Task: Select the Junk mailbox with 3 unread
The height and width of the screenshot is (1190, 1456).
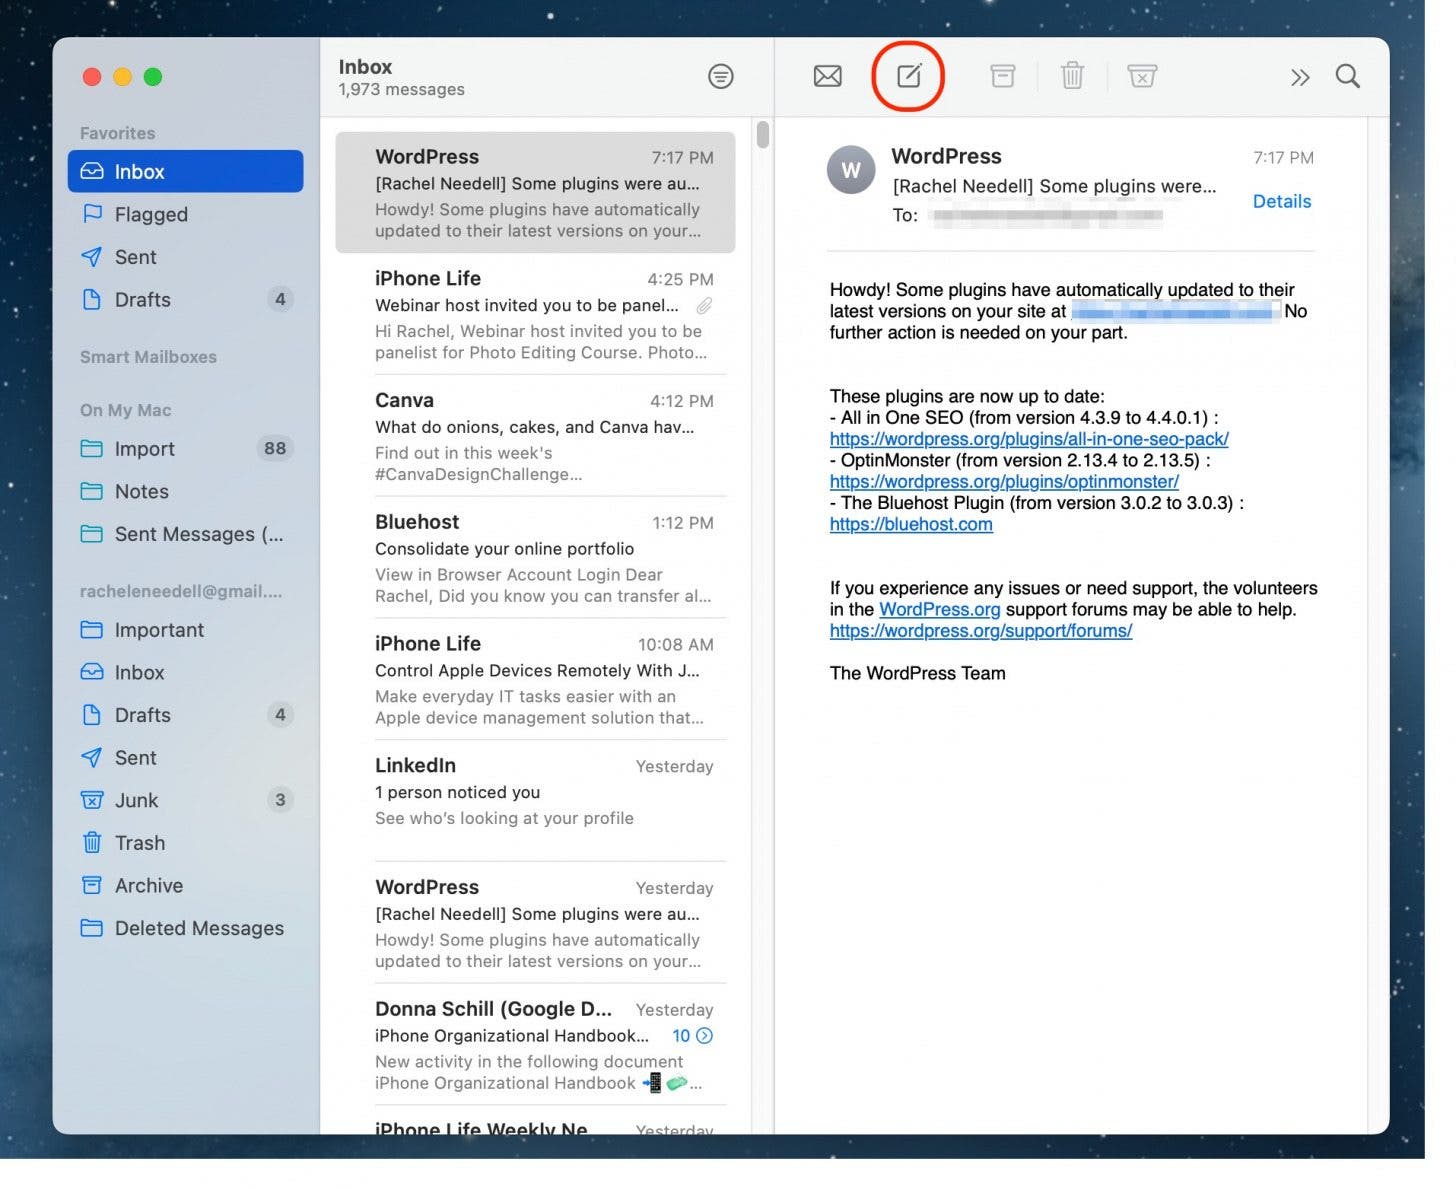Action: click(136, 800)
